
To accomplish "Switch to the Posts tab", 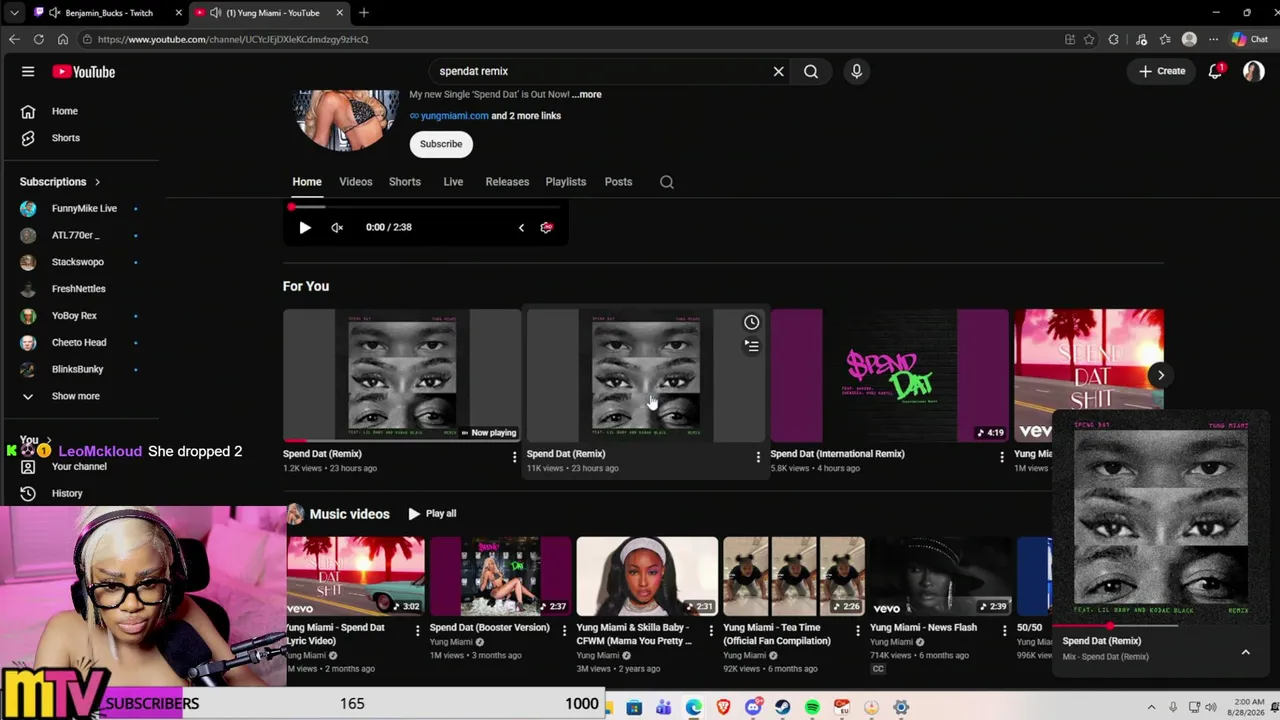I will tap(618, 182).
